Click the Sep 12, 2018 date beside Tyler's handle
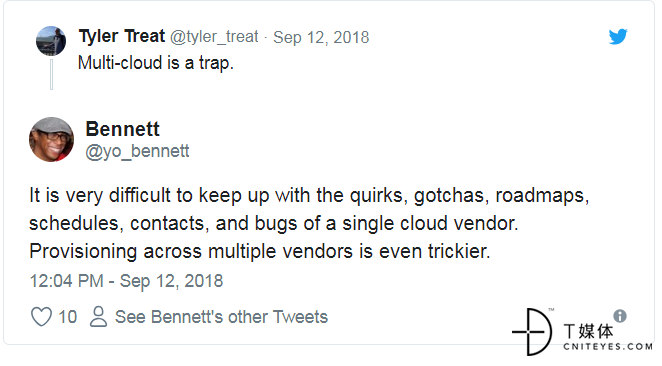This screenshot has height=366, width=662. 321,38
